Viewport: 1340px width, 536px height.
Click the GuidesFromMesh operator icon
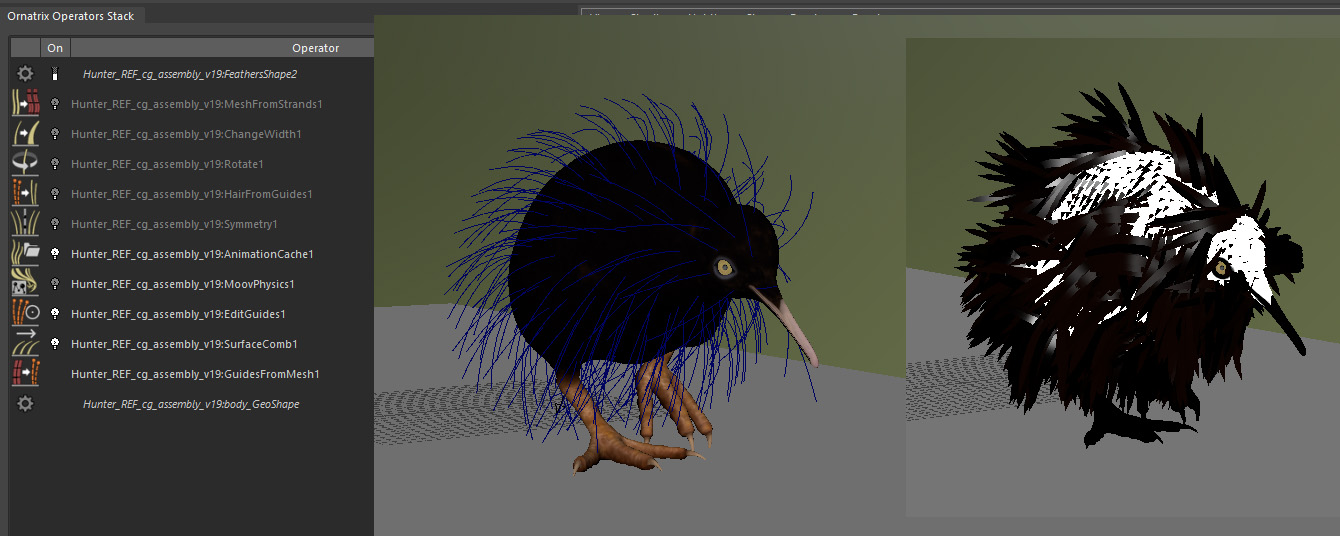[25, 374]
